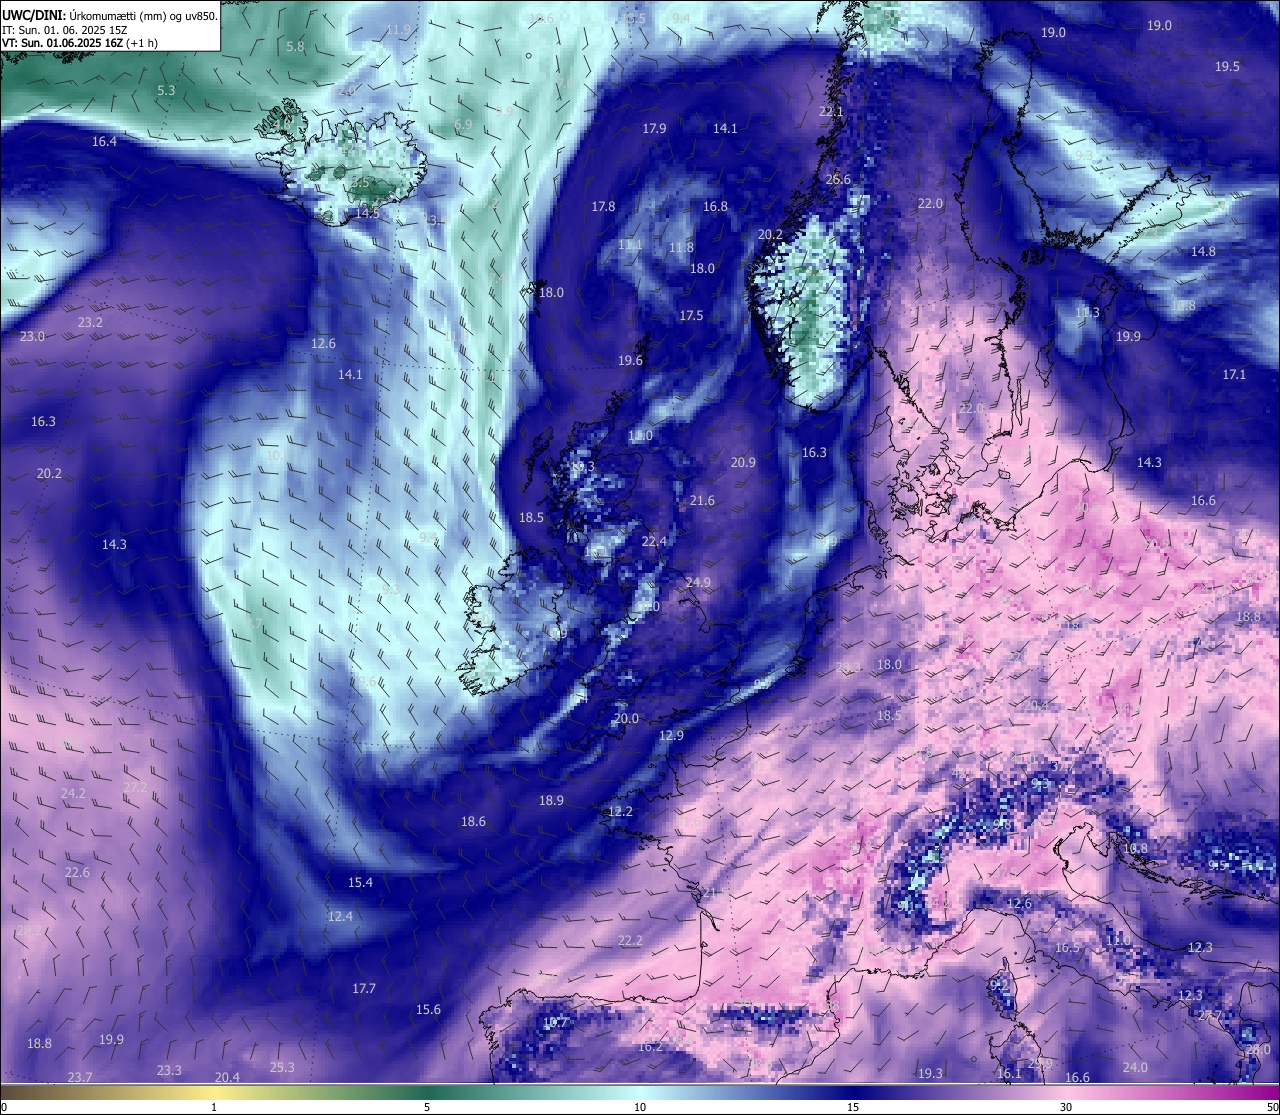Click the 26.6 value label

tap(838, 180)
